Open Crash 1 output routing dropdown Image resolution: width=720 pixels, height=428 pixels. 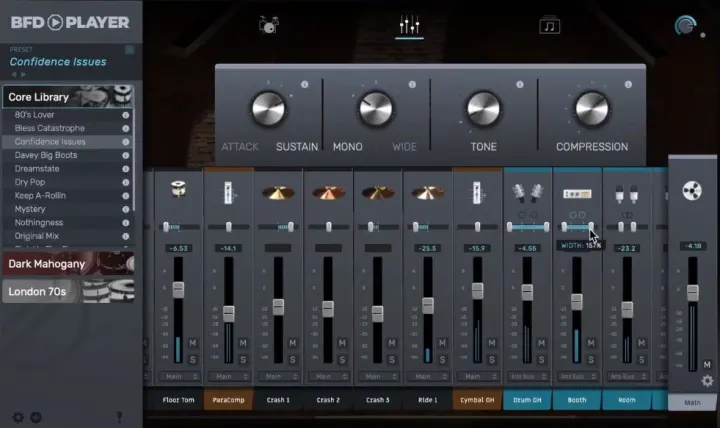coord(279,377)
